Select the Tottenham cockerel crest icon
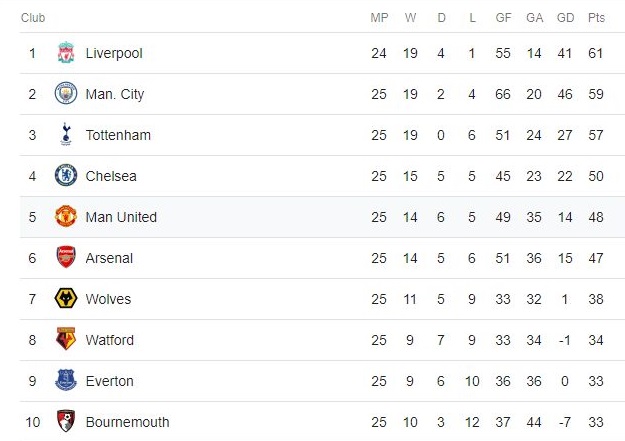Screen dimensions: 625x441 pyautogui.click(x=66, y=135)
